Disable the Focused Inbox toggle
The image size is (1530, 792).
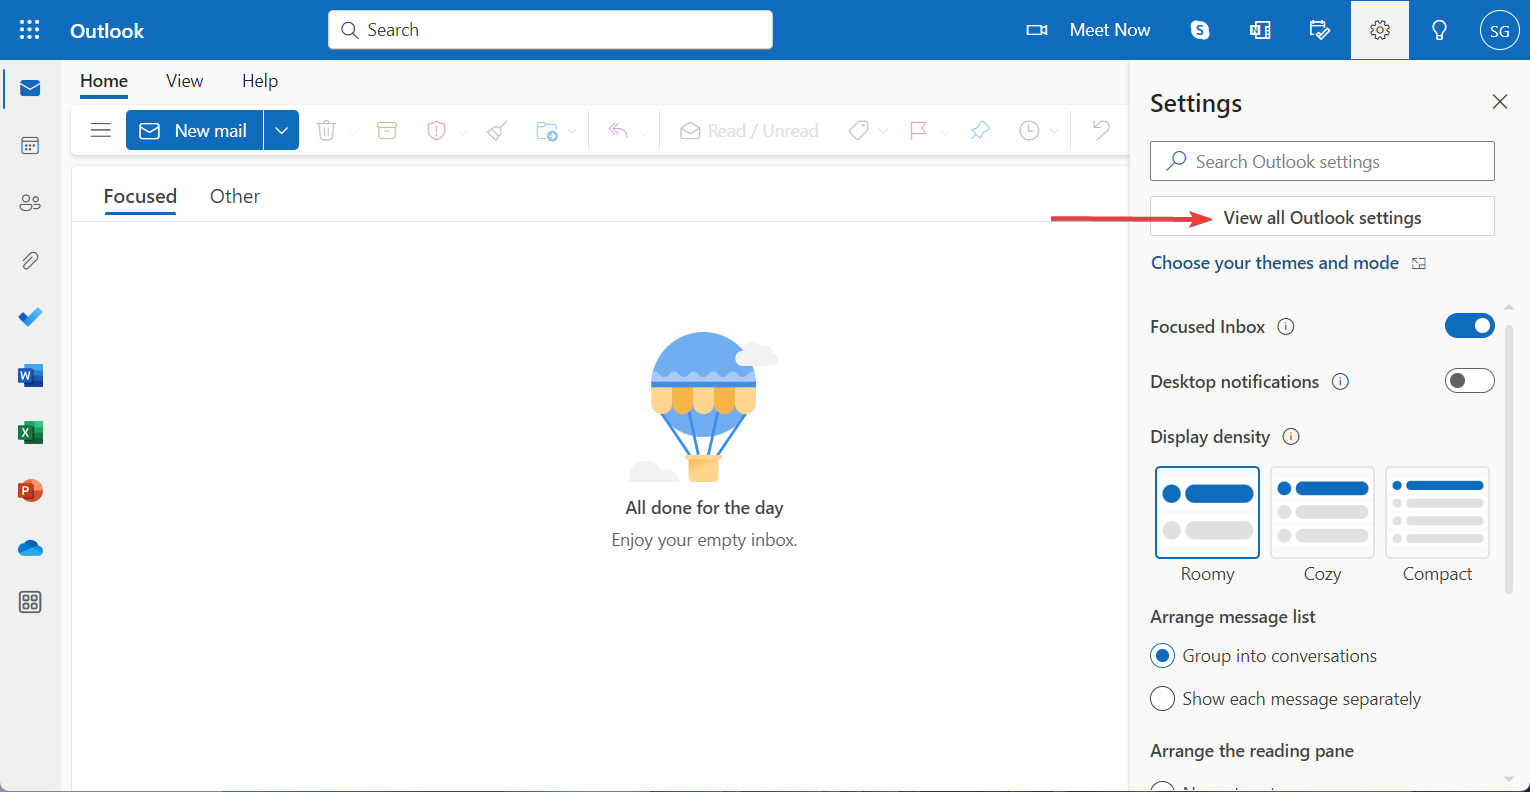click(1469, 325)
